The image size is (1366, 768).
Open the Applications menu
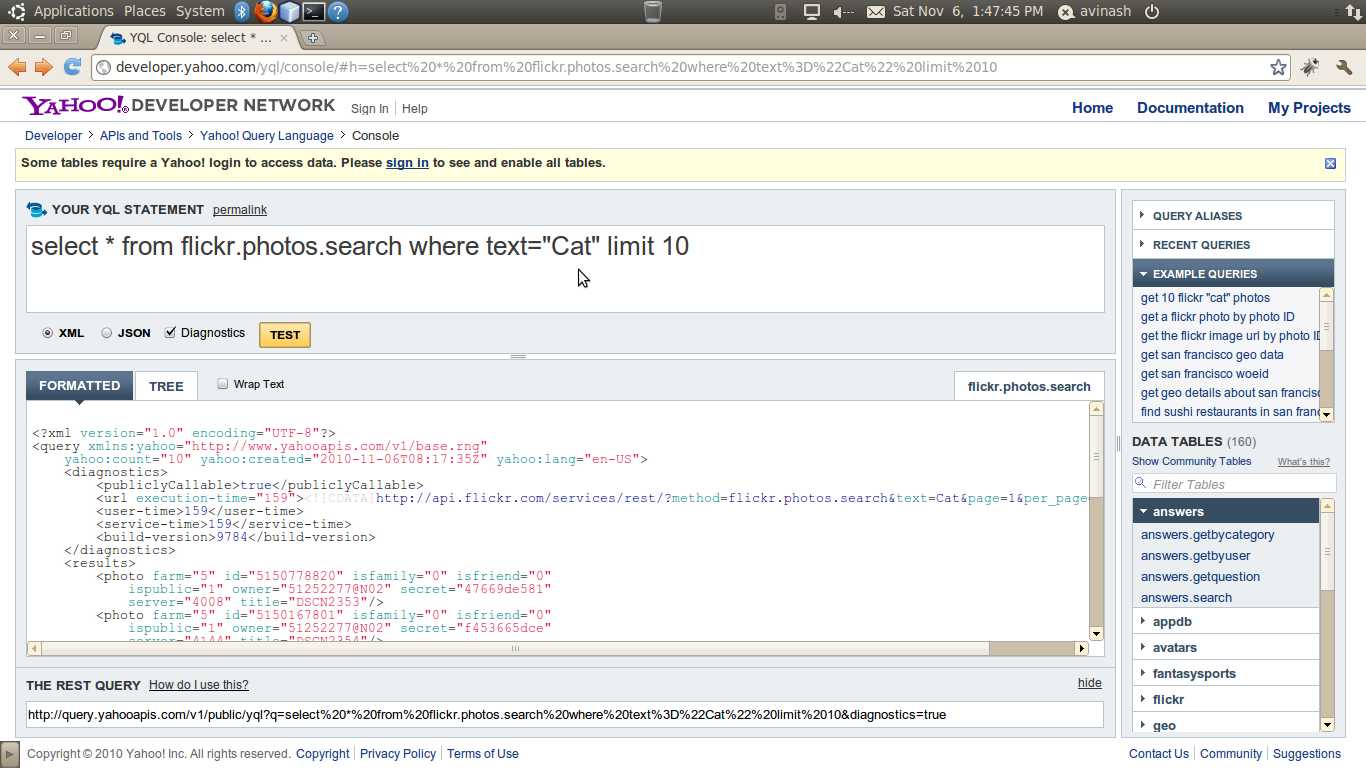(73, 12)
